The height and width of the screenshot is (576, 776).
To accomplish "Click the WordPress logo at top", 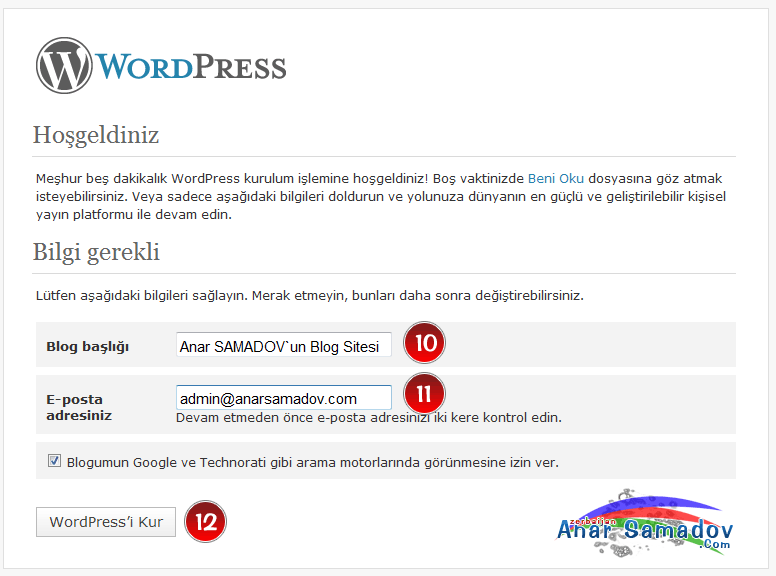I will [x=161, y=66].
